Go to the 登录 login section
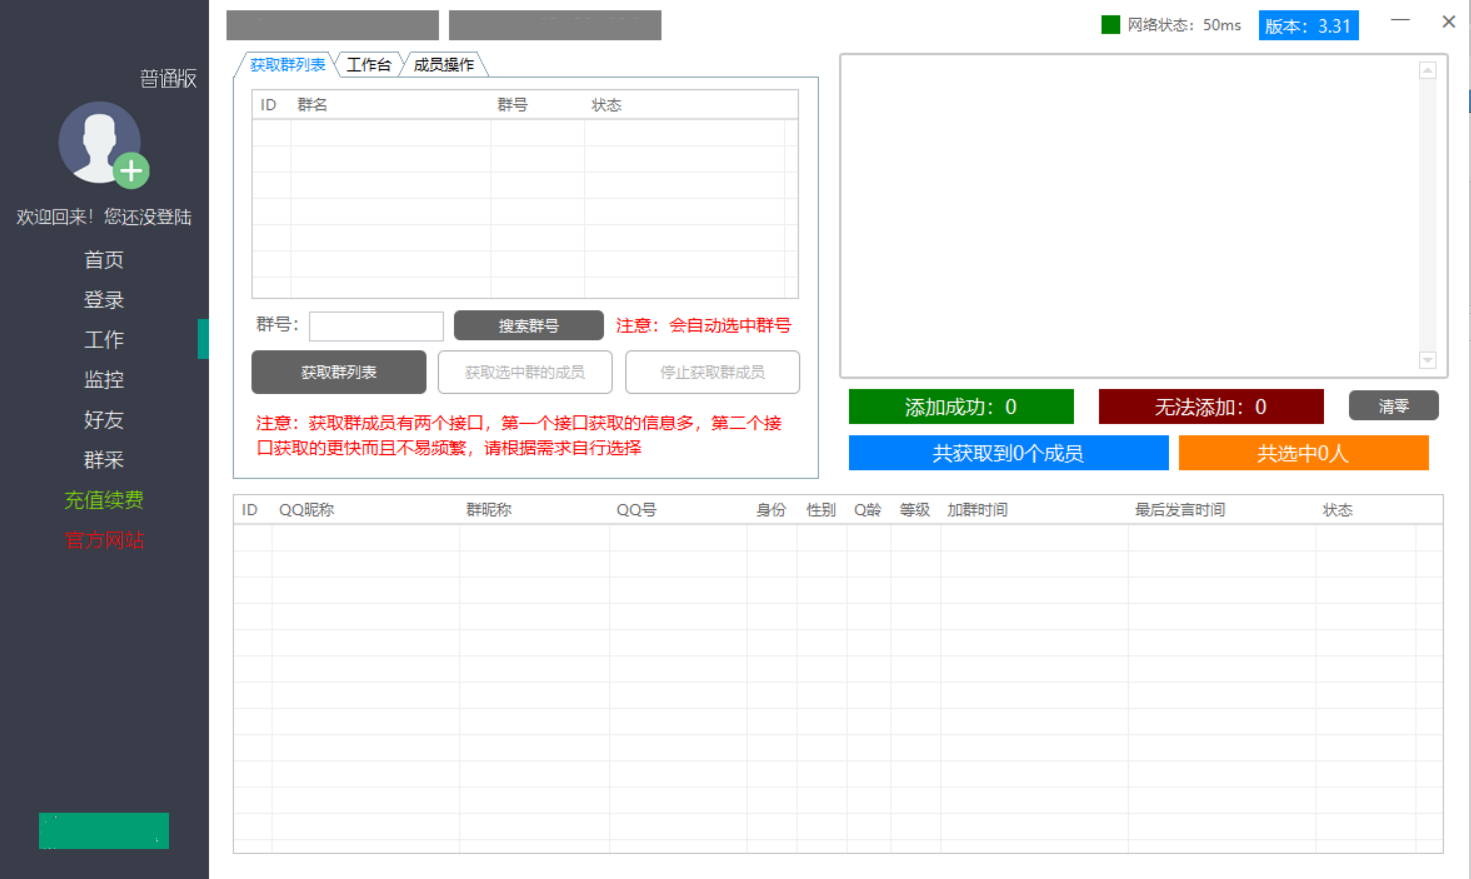 [x=104, y=300]
